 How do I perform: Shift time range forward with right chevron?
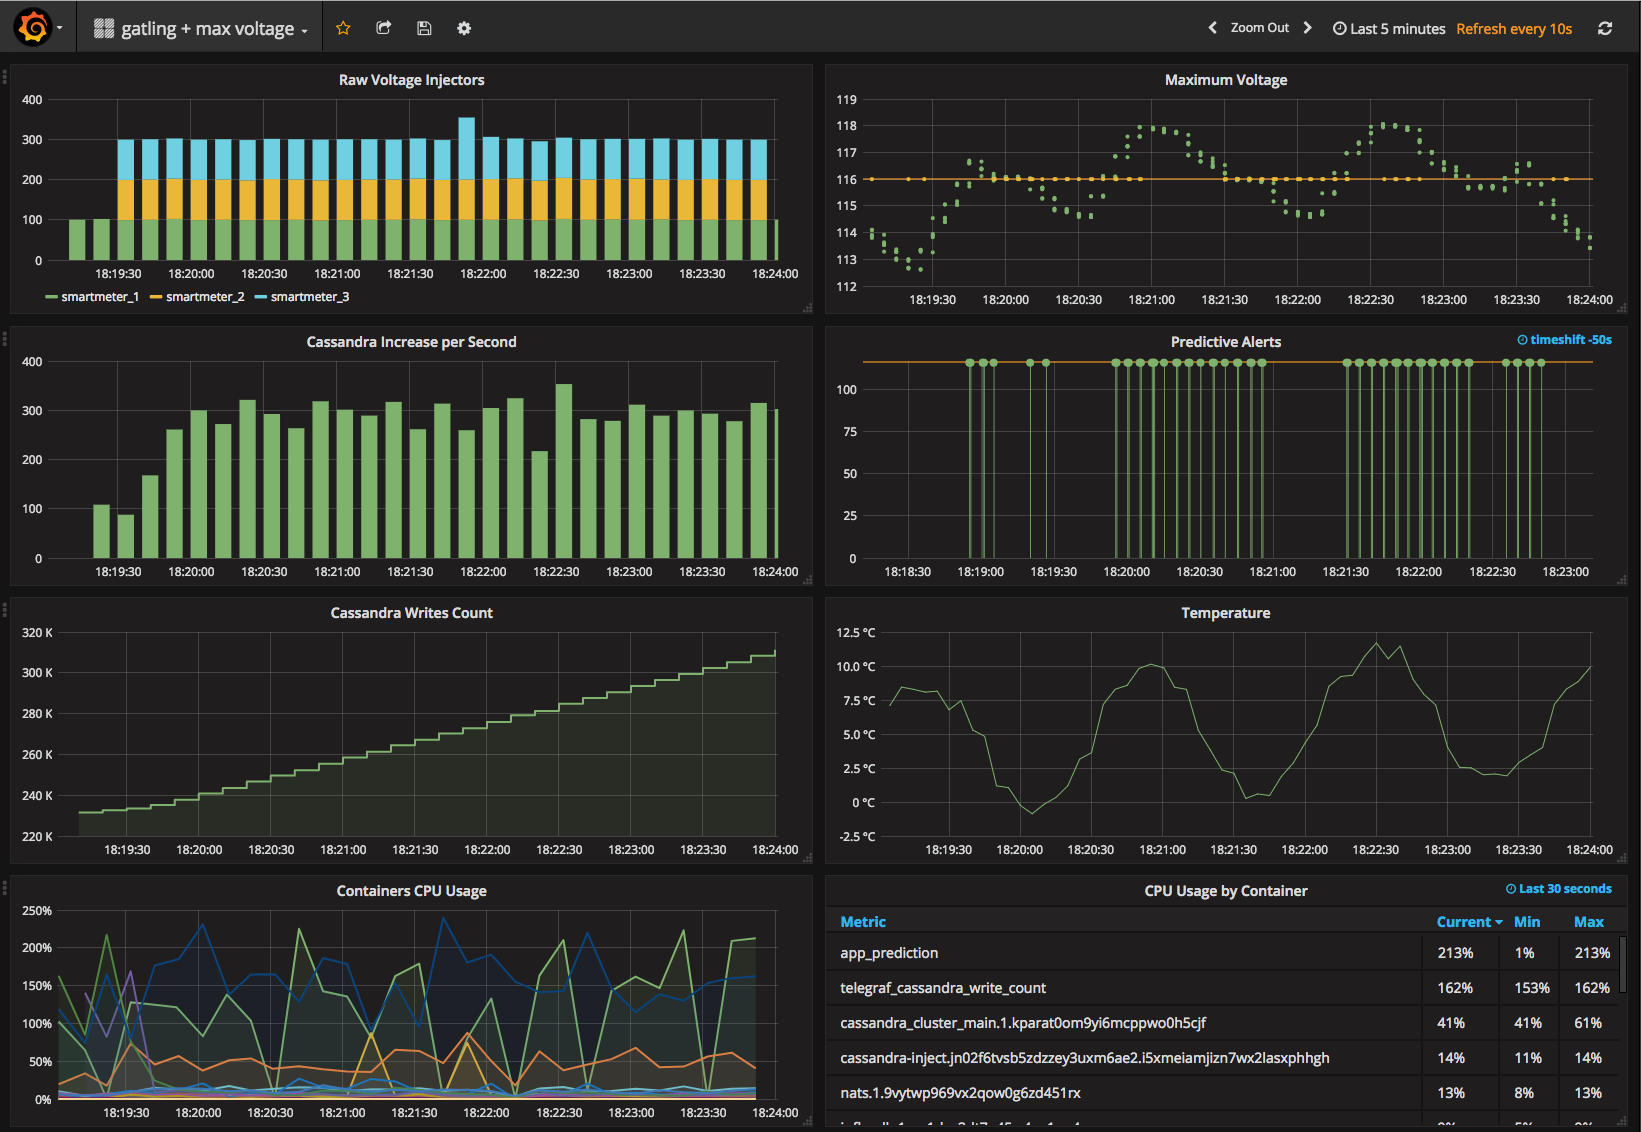pos(1307,28)
